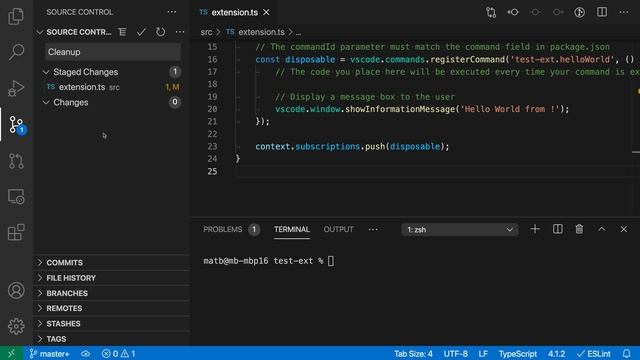Kill the terminal with trash icon
The image size is (640, 360).
[579, 229]
